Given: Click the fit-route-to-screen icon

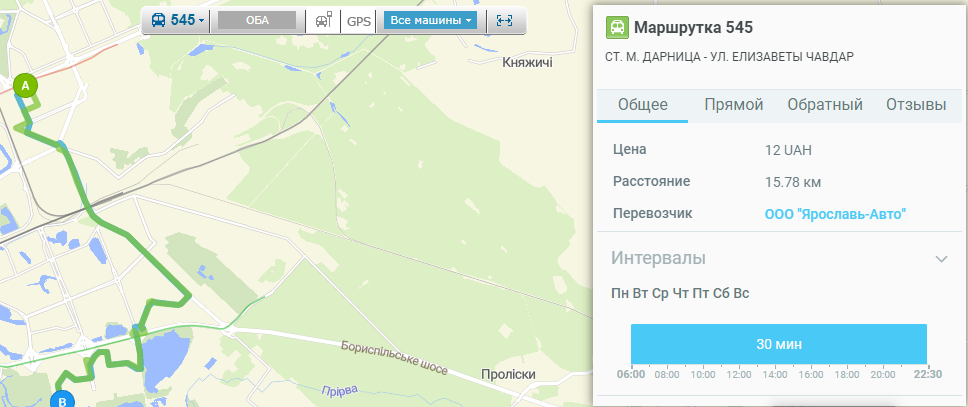Looking at the screenshot, I should pyautogui.click(x=505, y=20).
